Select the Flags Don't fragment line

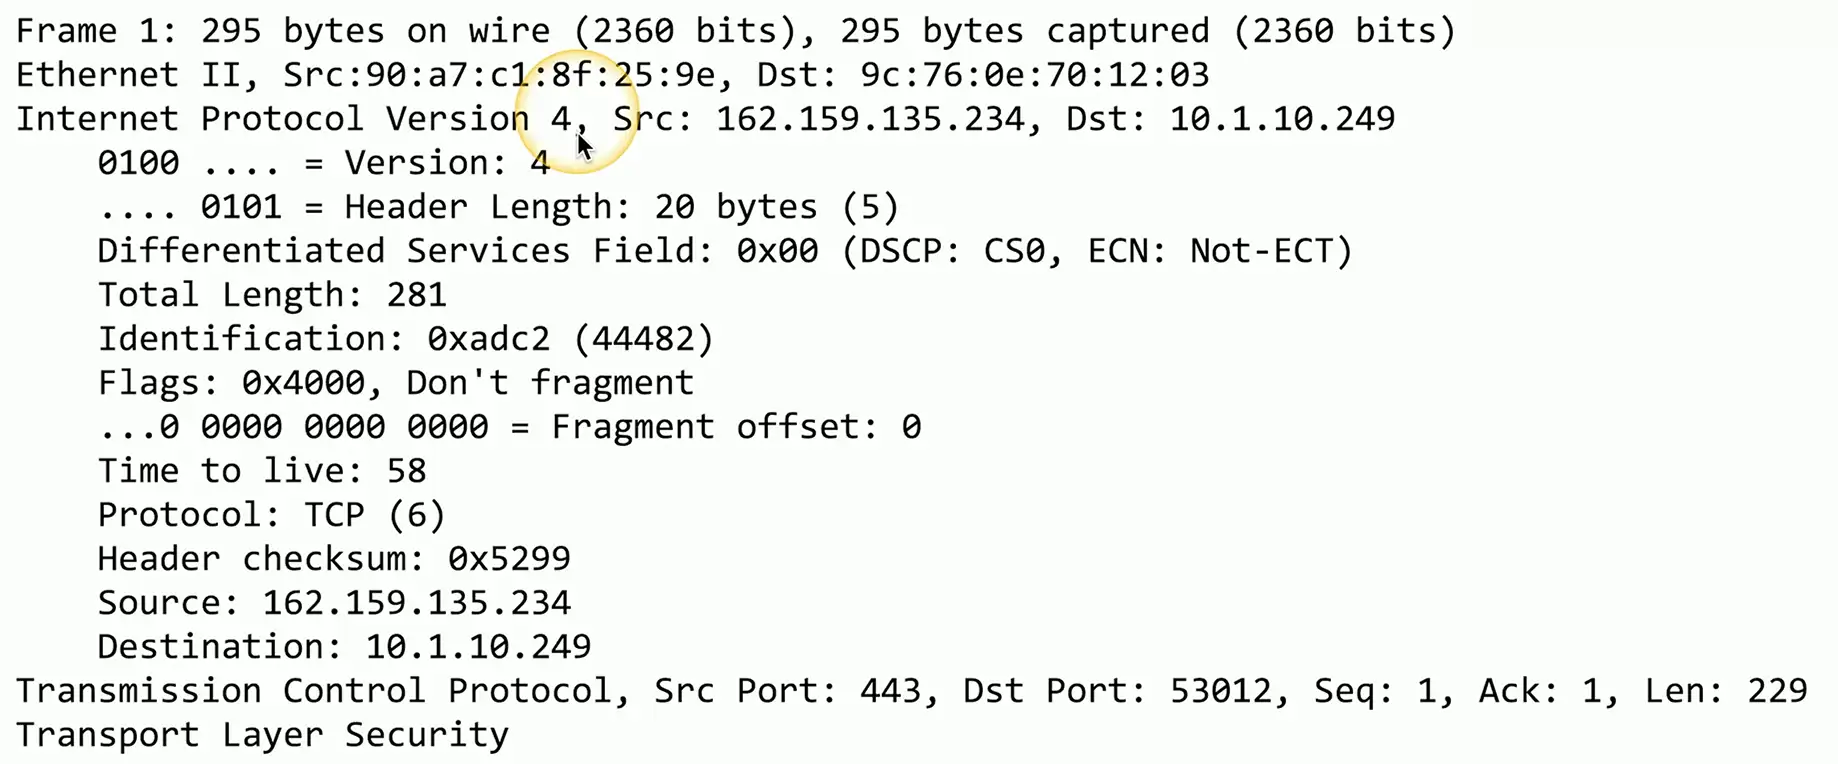pyautogui.click(x=395, y=383)
